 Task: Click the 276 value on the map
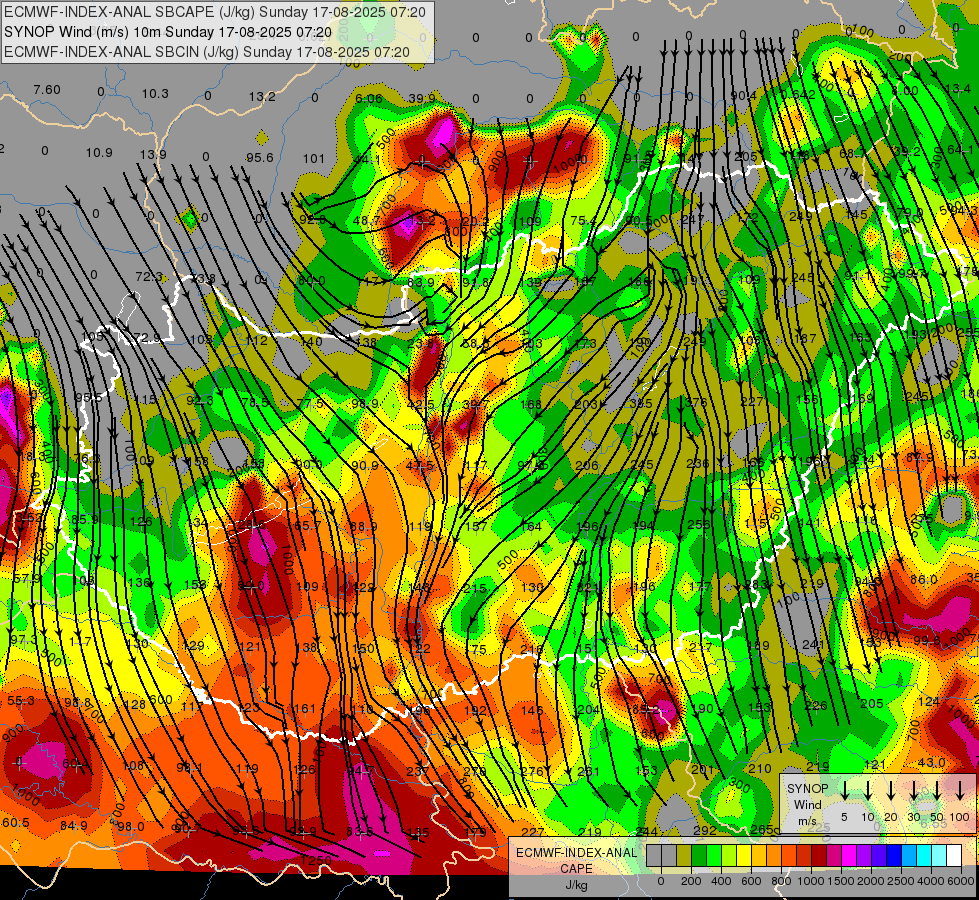(x=532, y=772)
